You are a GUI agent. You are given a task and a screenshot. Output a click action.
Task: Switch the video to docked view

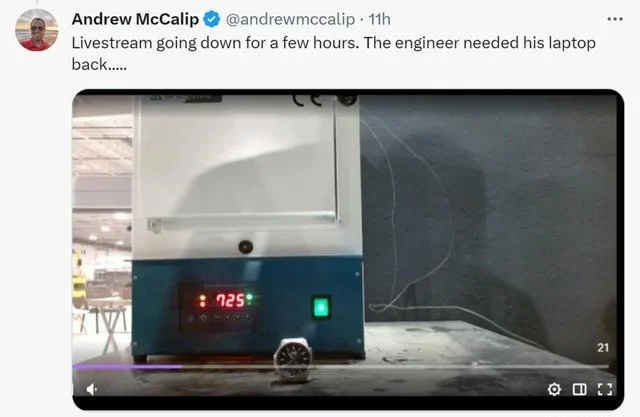coord(579,389)
